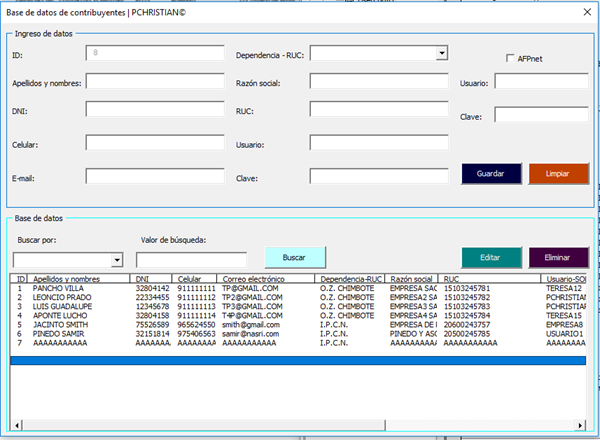This screenshot has width=600, height=440.
Task: Select the JACINTO SMITH record
Action: coord(60,324)
